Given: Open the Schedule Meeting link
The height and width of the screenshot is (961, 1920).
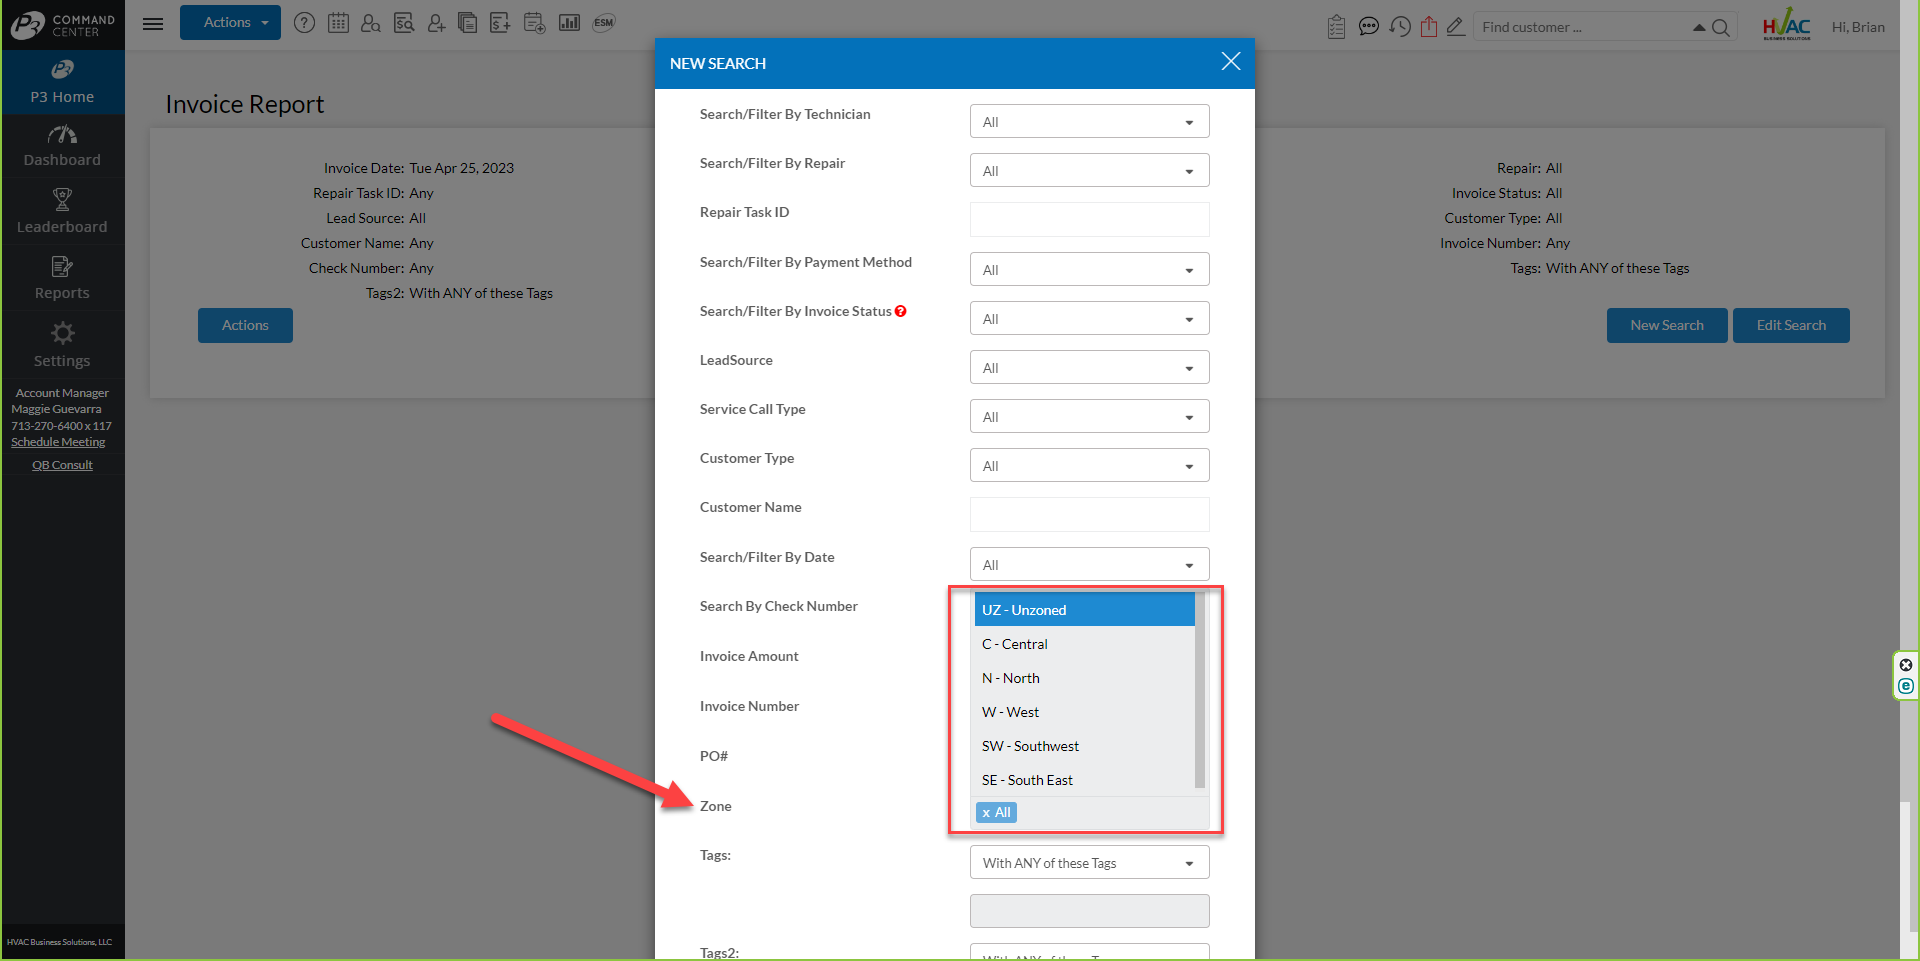Looking at the screenshot, I should click(x=58, y=442).
